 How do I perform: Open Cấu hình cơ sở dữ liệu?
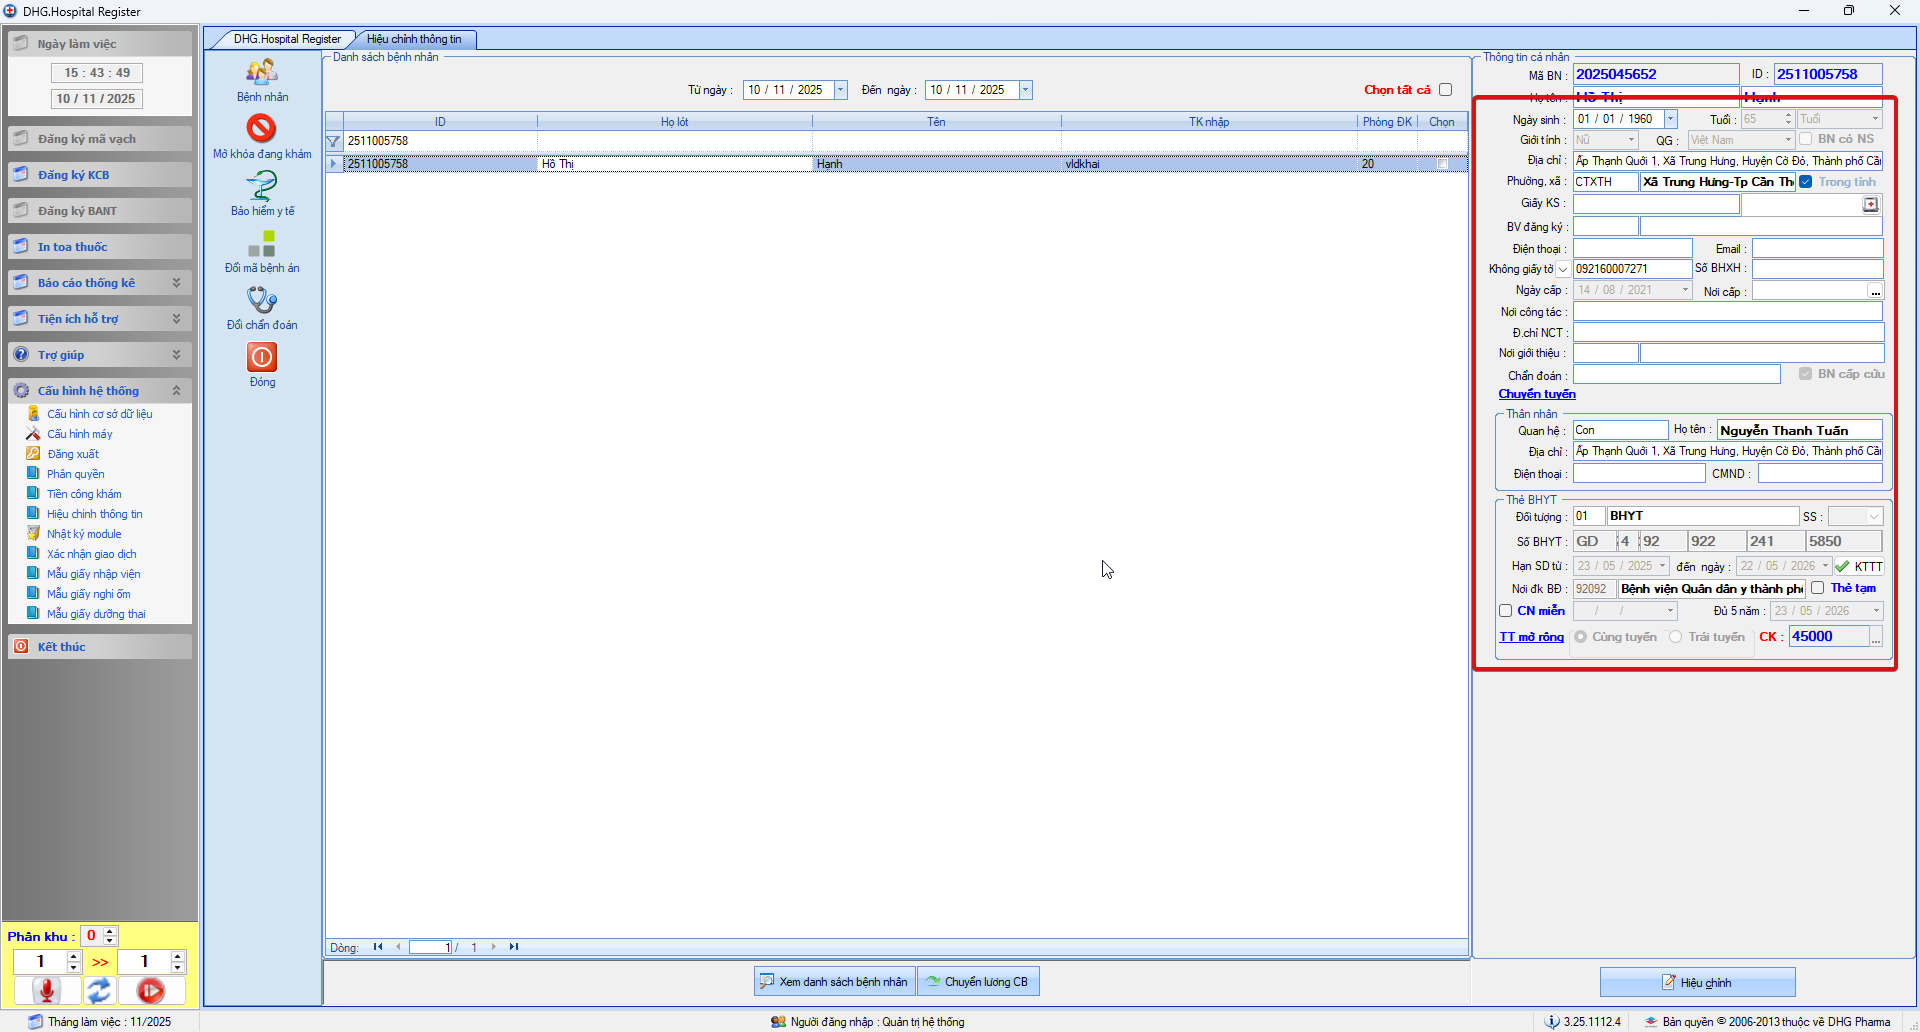click(100, 414)
